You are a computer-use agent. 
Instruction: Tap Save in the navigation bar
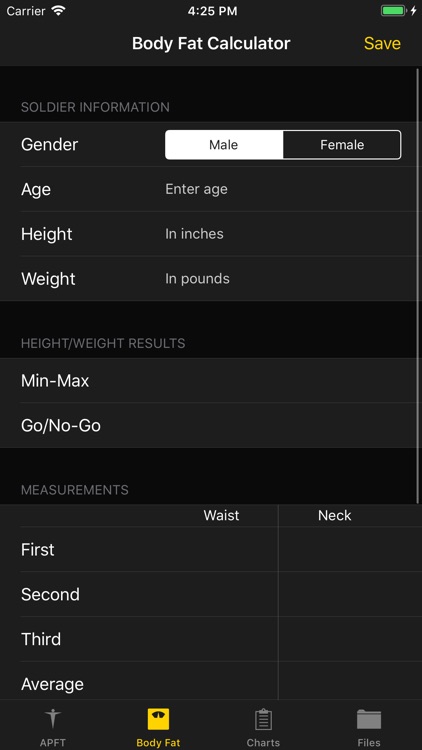pos(382,44)
